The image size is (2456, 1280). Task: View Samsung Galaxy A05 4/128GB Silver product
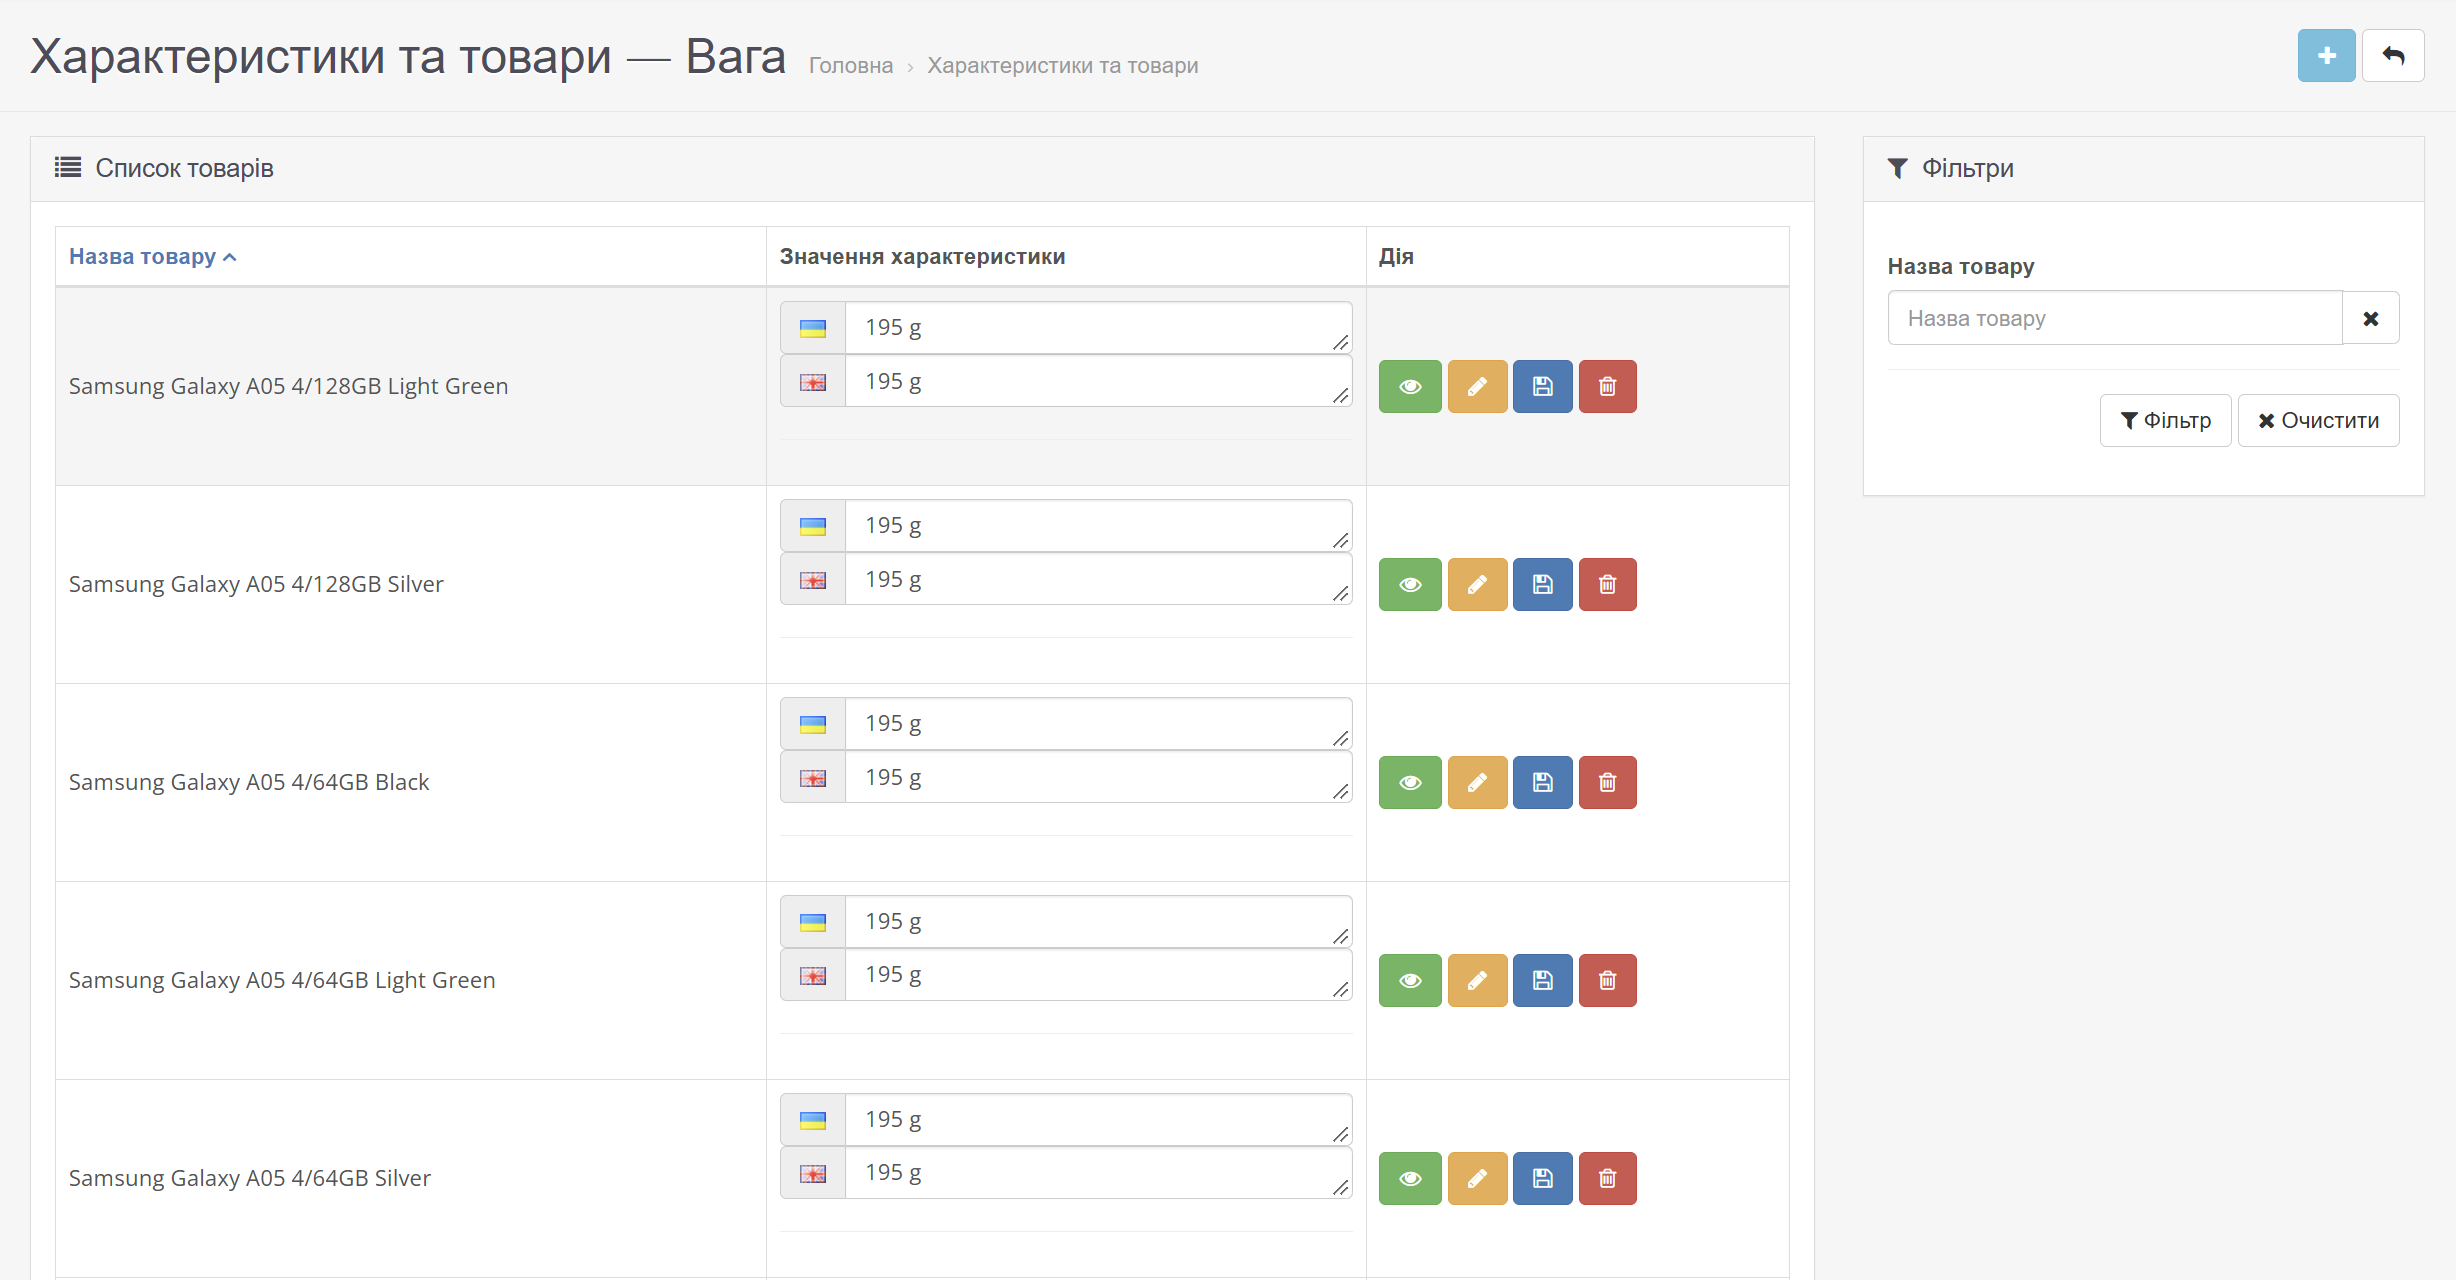click(x=1410, y=584)
